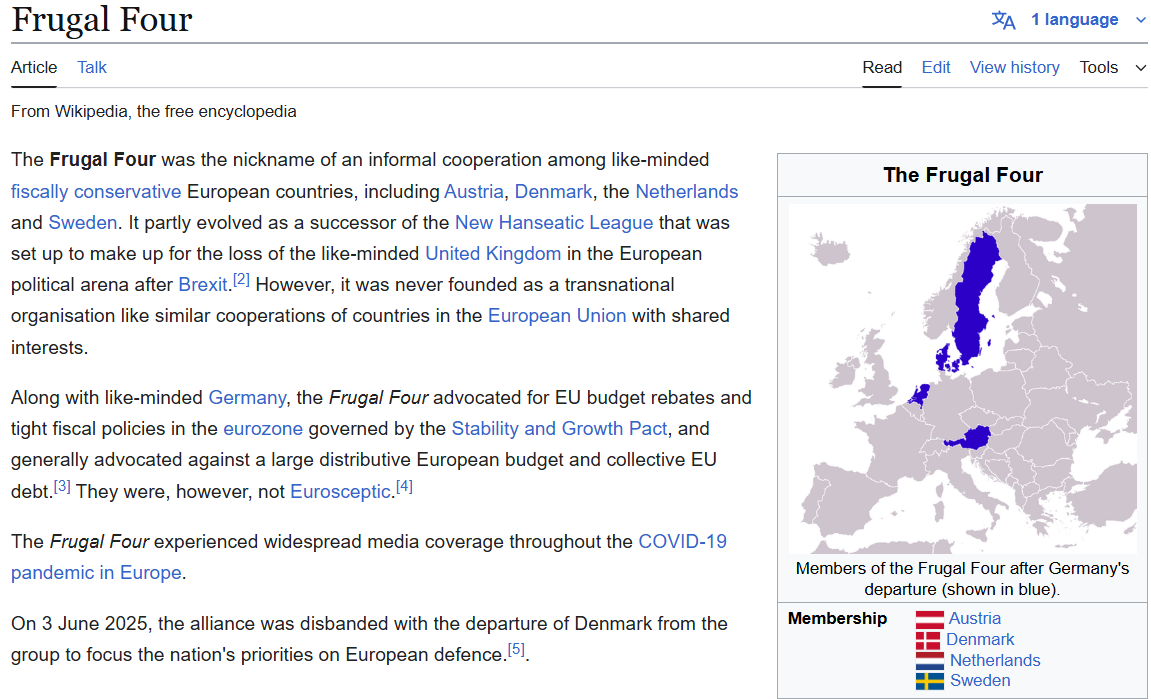Image resolution: width=1151 pixels, height=699 pixels.
Task: Open the Austria link in the intro paragraph
Action: click(x=473, y=192)
